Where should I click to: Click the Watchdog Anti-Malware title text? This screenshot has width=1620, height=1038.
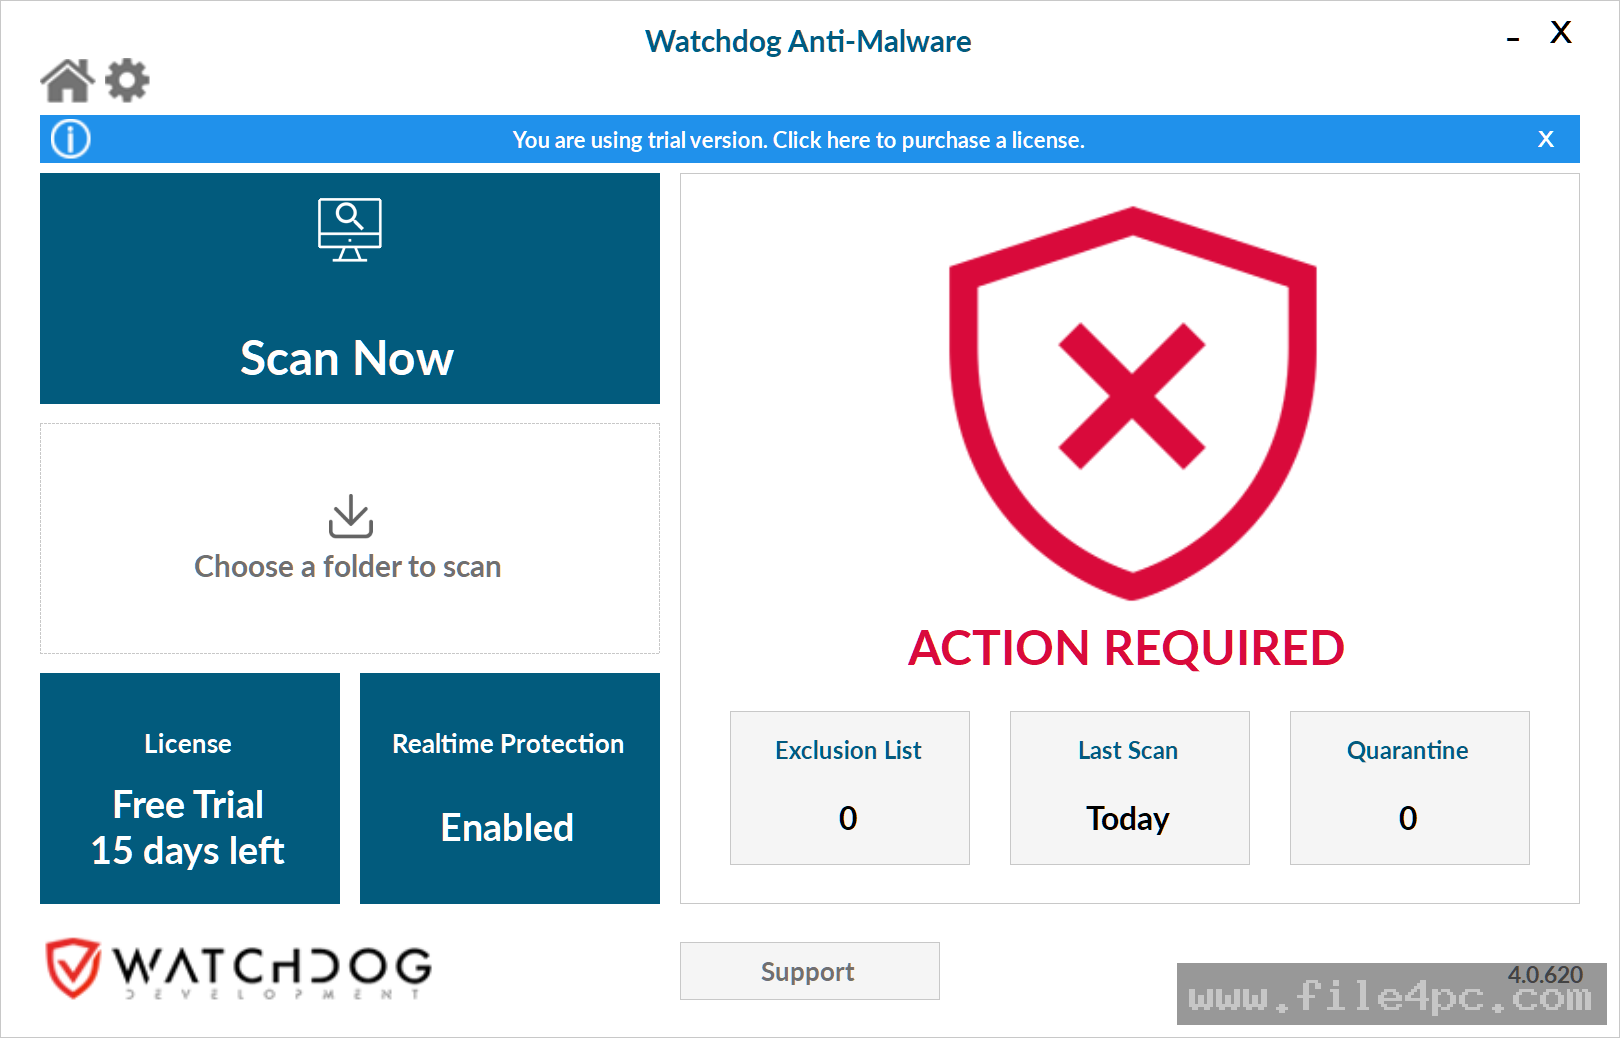(x=808, y=41)
